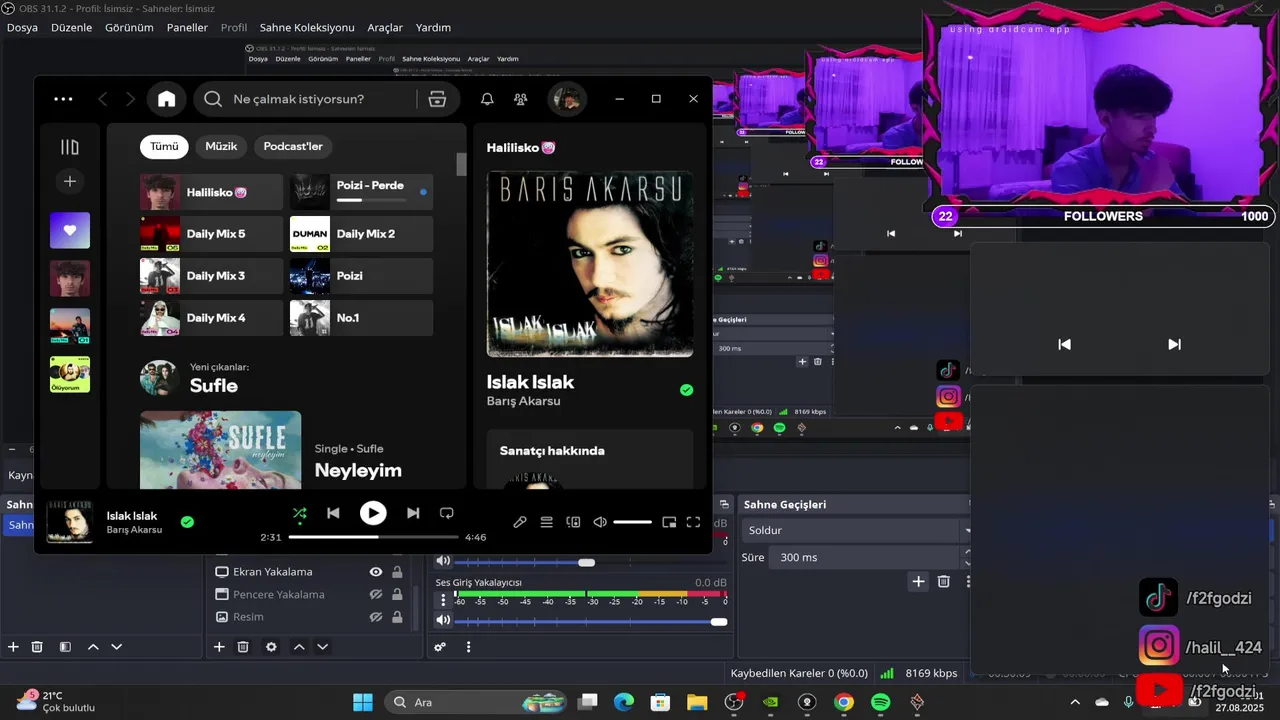Open Spotify notifications bell
1280x720 pixels.
(487, 99)
